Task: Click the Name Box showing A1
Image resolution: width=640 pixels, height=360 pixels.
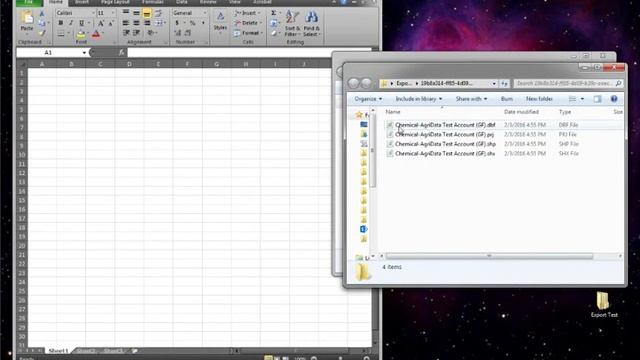Action: pos(49,53)
